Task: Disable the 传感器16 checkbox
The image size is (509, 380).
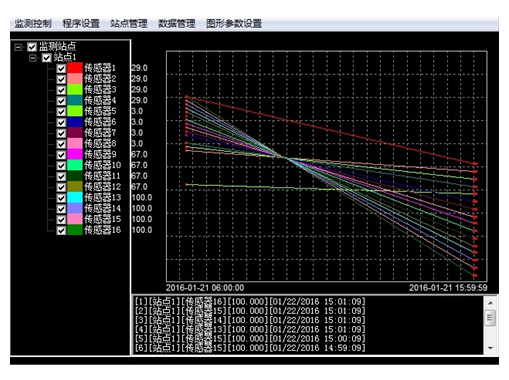Action: pos(61,230)
